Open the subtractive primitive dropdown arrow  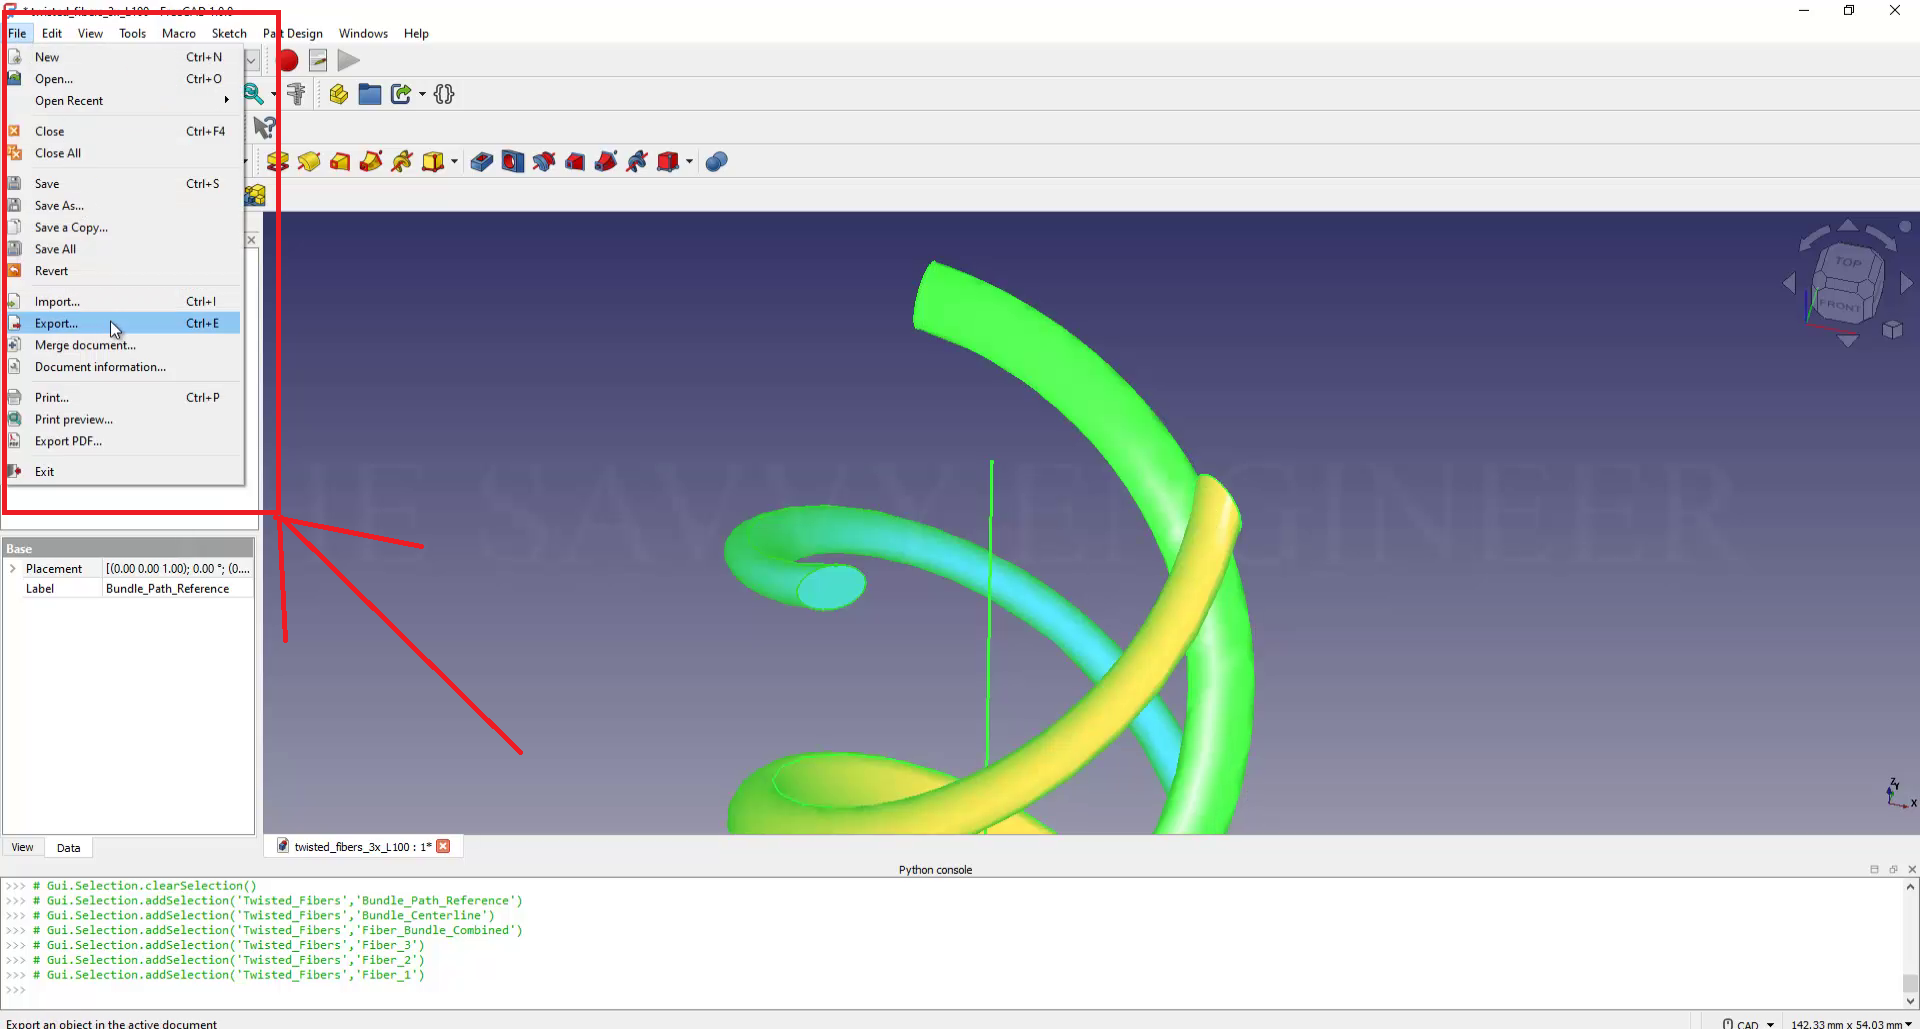click(690, 162)
